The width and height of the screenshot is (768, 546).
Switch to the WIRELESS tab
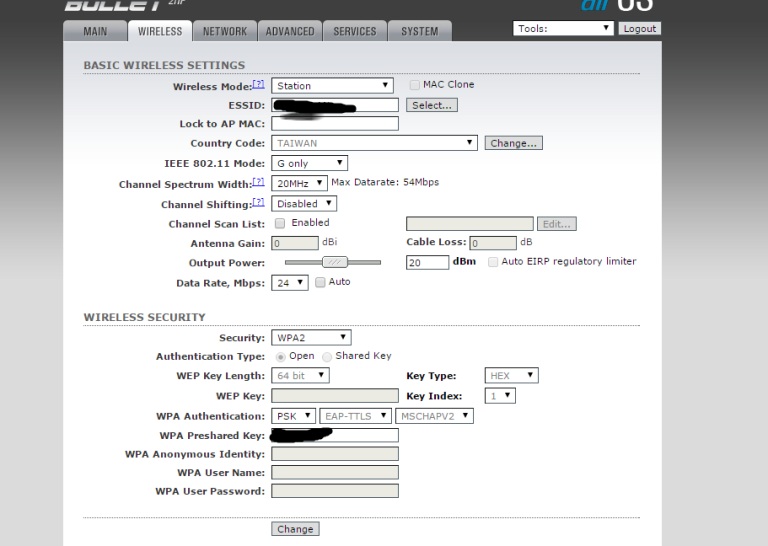(160, 31)
